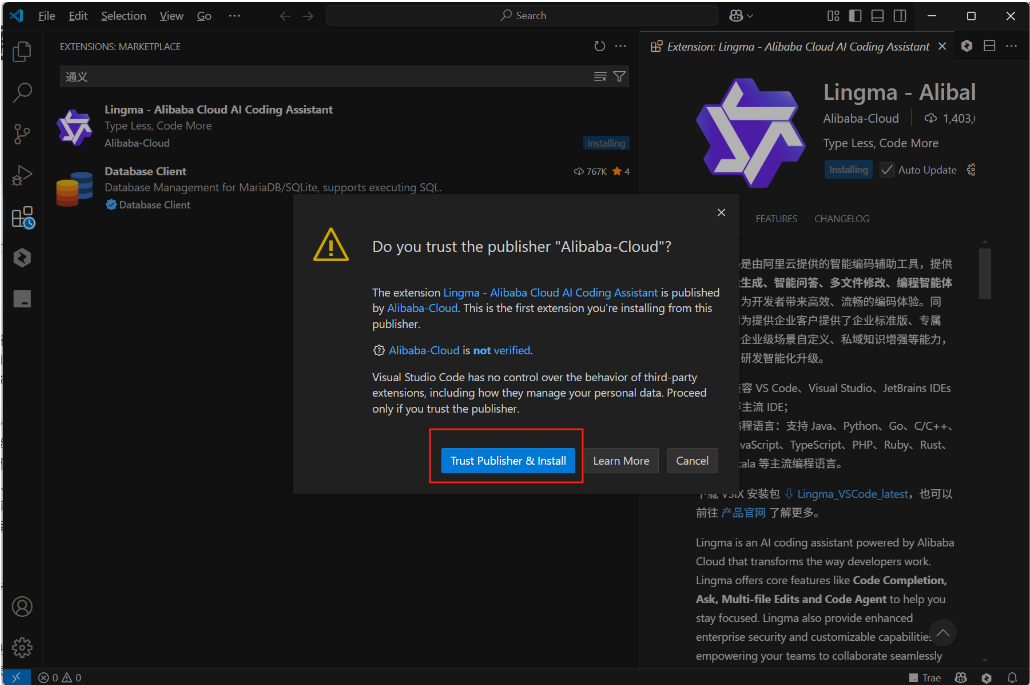Toggle the Auto Update checkbox
The height and width of the screenshot is (685, 1030).
pyautogui.click(x=887, y=170)
